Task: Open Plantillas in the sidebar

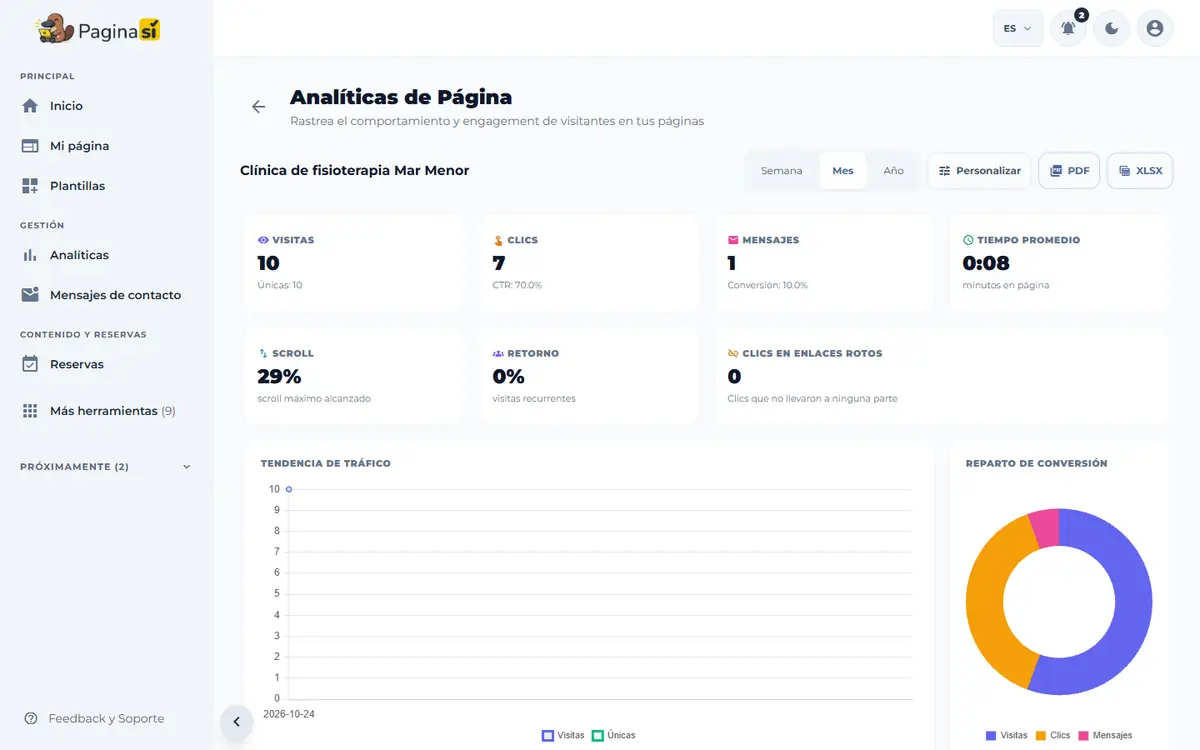Action: 106,186
